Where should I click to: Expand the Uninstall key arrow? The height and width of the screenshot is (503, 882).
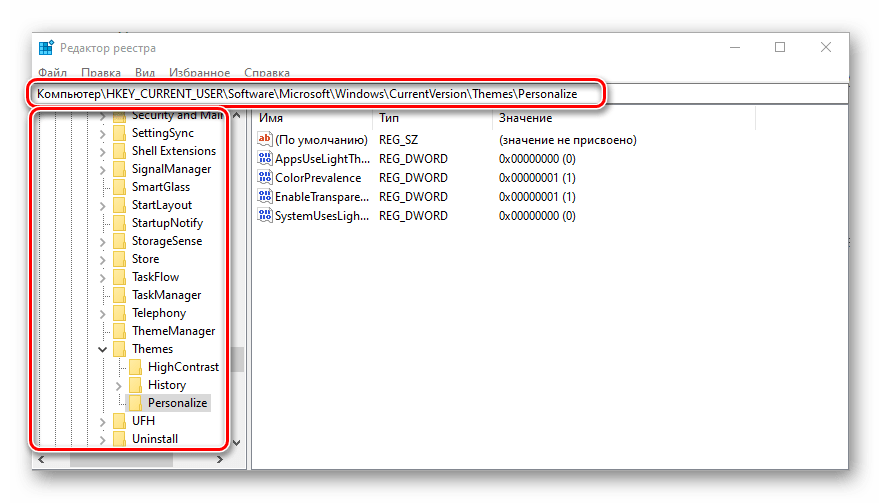pyautogui.click(x=103, y=439)
